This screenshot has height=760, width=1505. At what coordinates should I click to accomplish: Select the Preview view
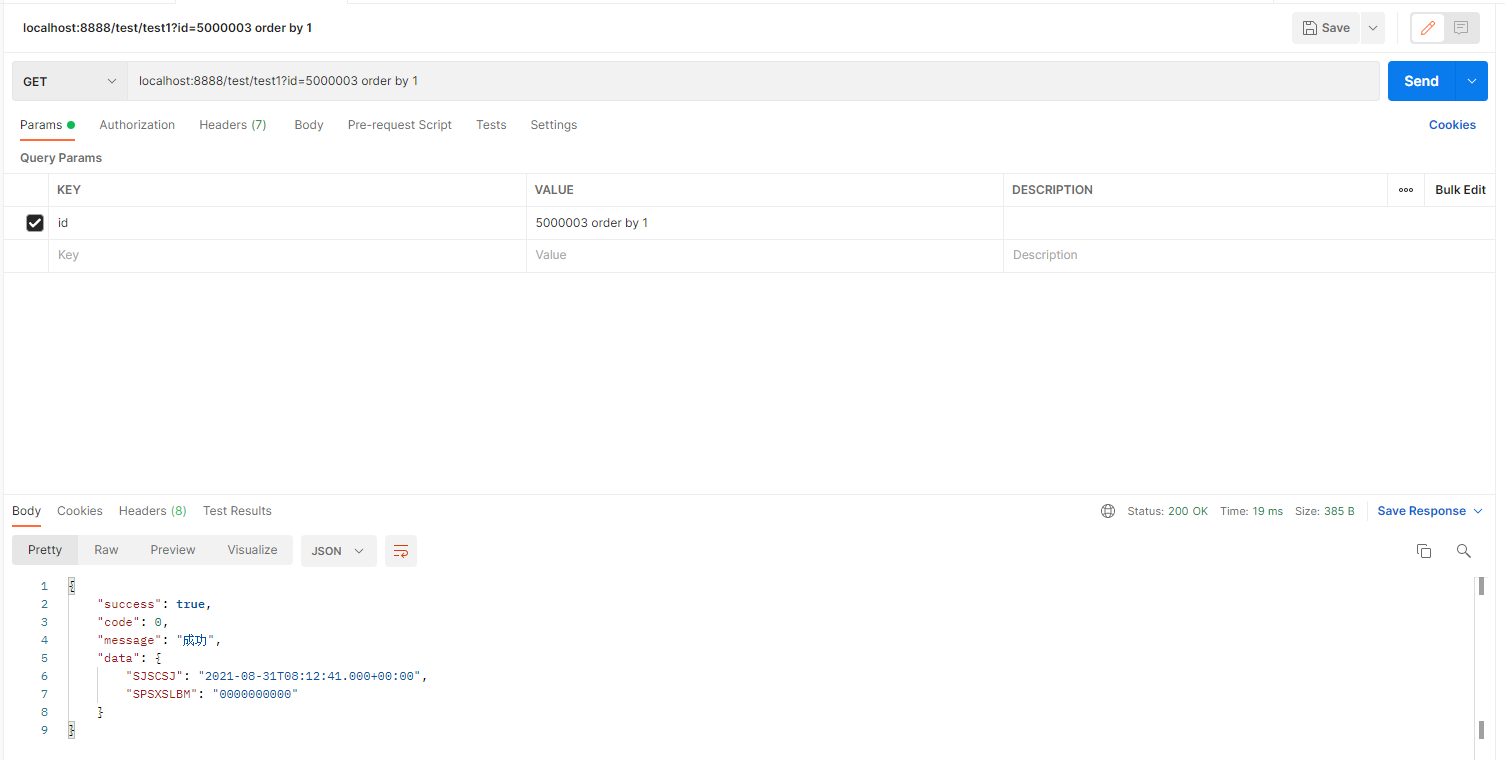pos(173,550)
